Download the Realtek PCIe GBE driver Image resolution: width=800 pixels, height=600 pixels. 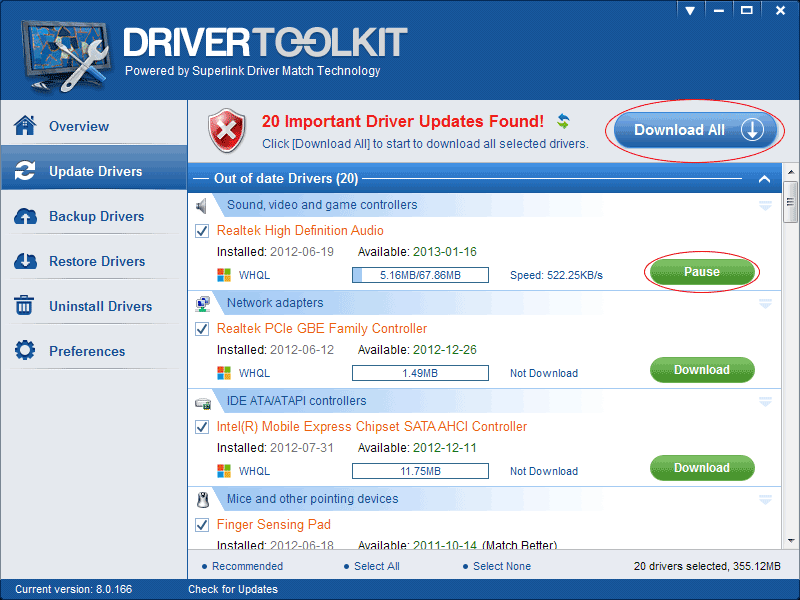pyautogui.click(x=702, y=369)
